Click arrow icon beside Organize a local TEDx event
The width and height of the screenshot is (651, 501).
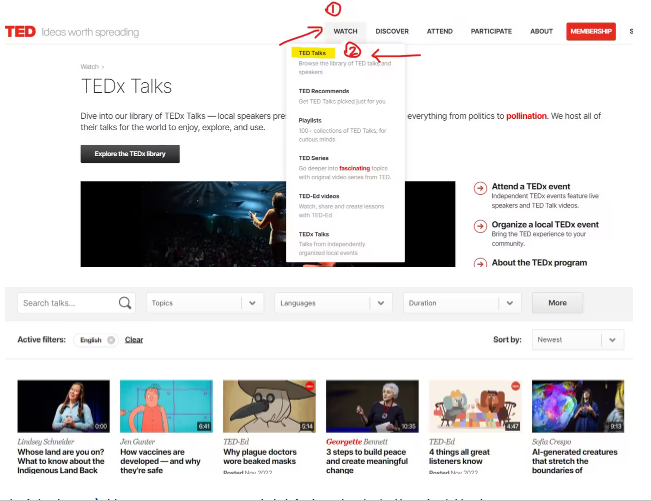(480, 225)
